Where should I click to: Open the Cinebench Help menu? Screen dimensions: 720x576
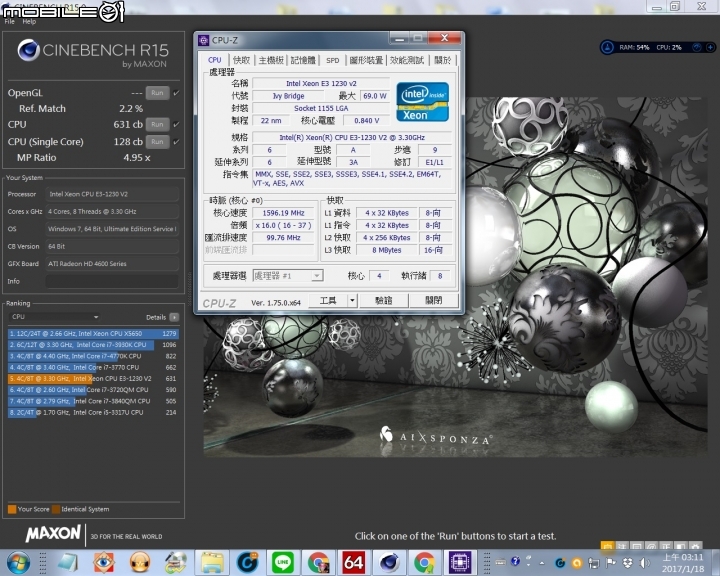click(x=29, y=22)
